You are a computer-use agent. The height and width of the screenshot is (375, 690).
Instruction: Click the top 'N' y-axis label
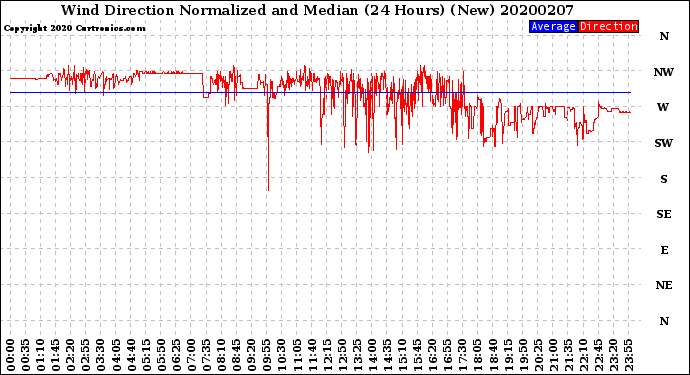pos(664,36)
